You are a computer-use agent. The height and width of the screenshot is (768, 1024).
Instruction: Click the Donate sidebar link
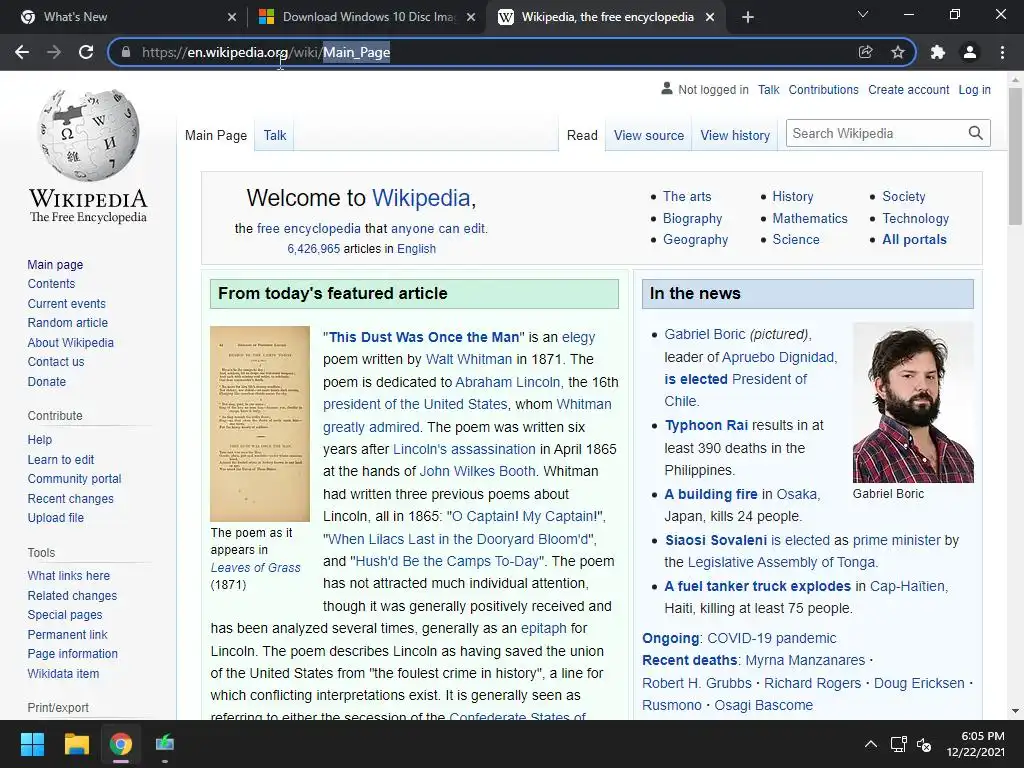(x=46, y=381)
